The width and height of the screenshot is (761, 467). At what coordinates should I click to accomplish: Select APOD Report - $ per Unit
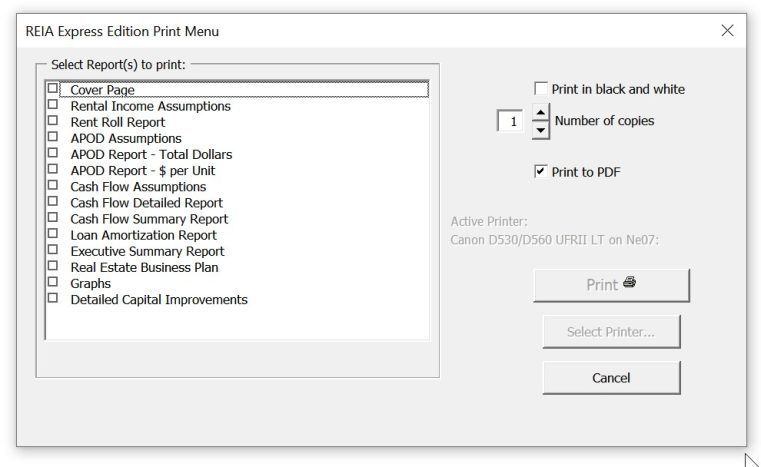pyautogui.click(x=53, y=169)
